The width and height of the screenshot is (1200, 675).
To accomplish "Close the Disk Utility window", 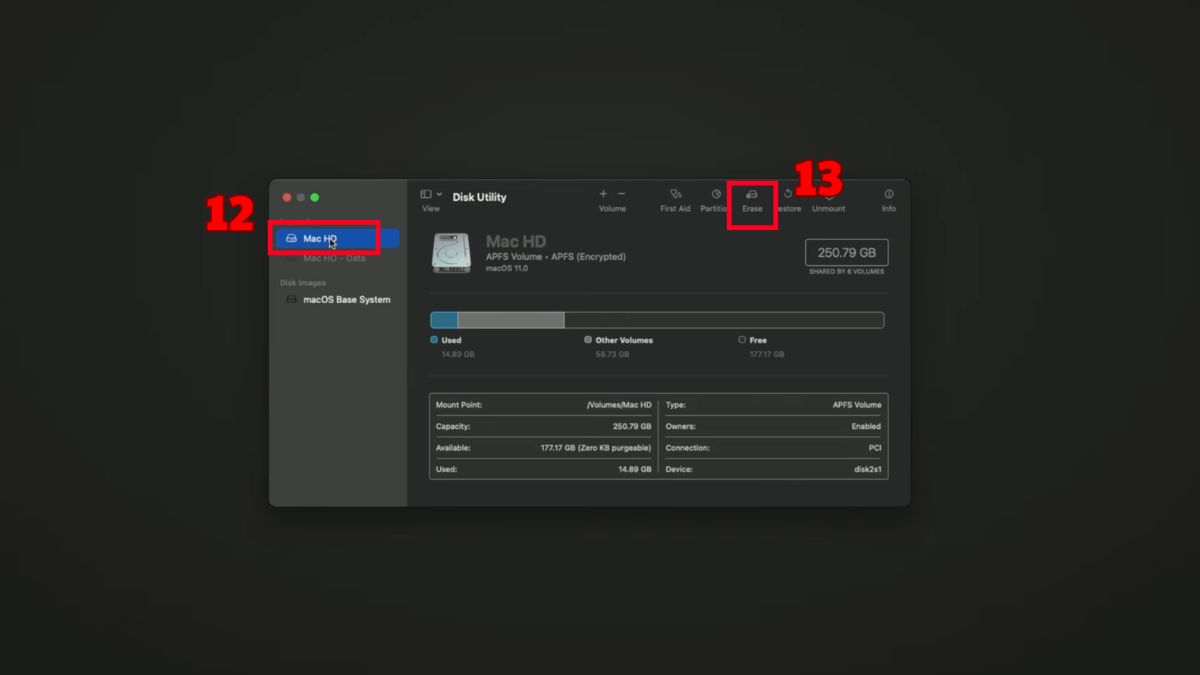I will 287,198.
